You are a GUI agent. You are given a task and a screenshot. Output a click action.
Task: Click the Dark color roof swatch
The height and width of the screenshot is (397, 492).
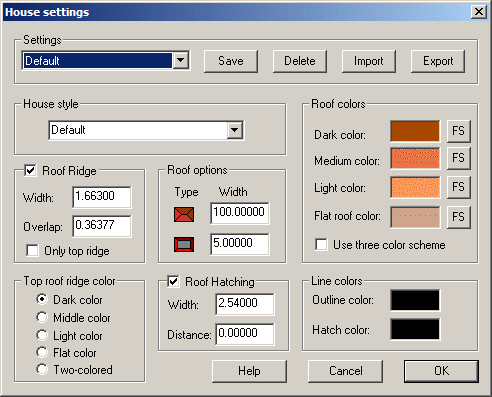(415, 131)
